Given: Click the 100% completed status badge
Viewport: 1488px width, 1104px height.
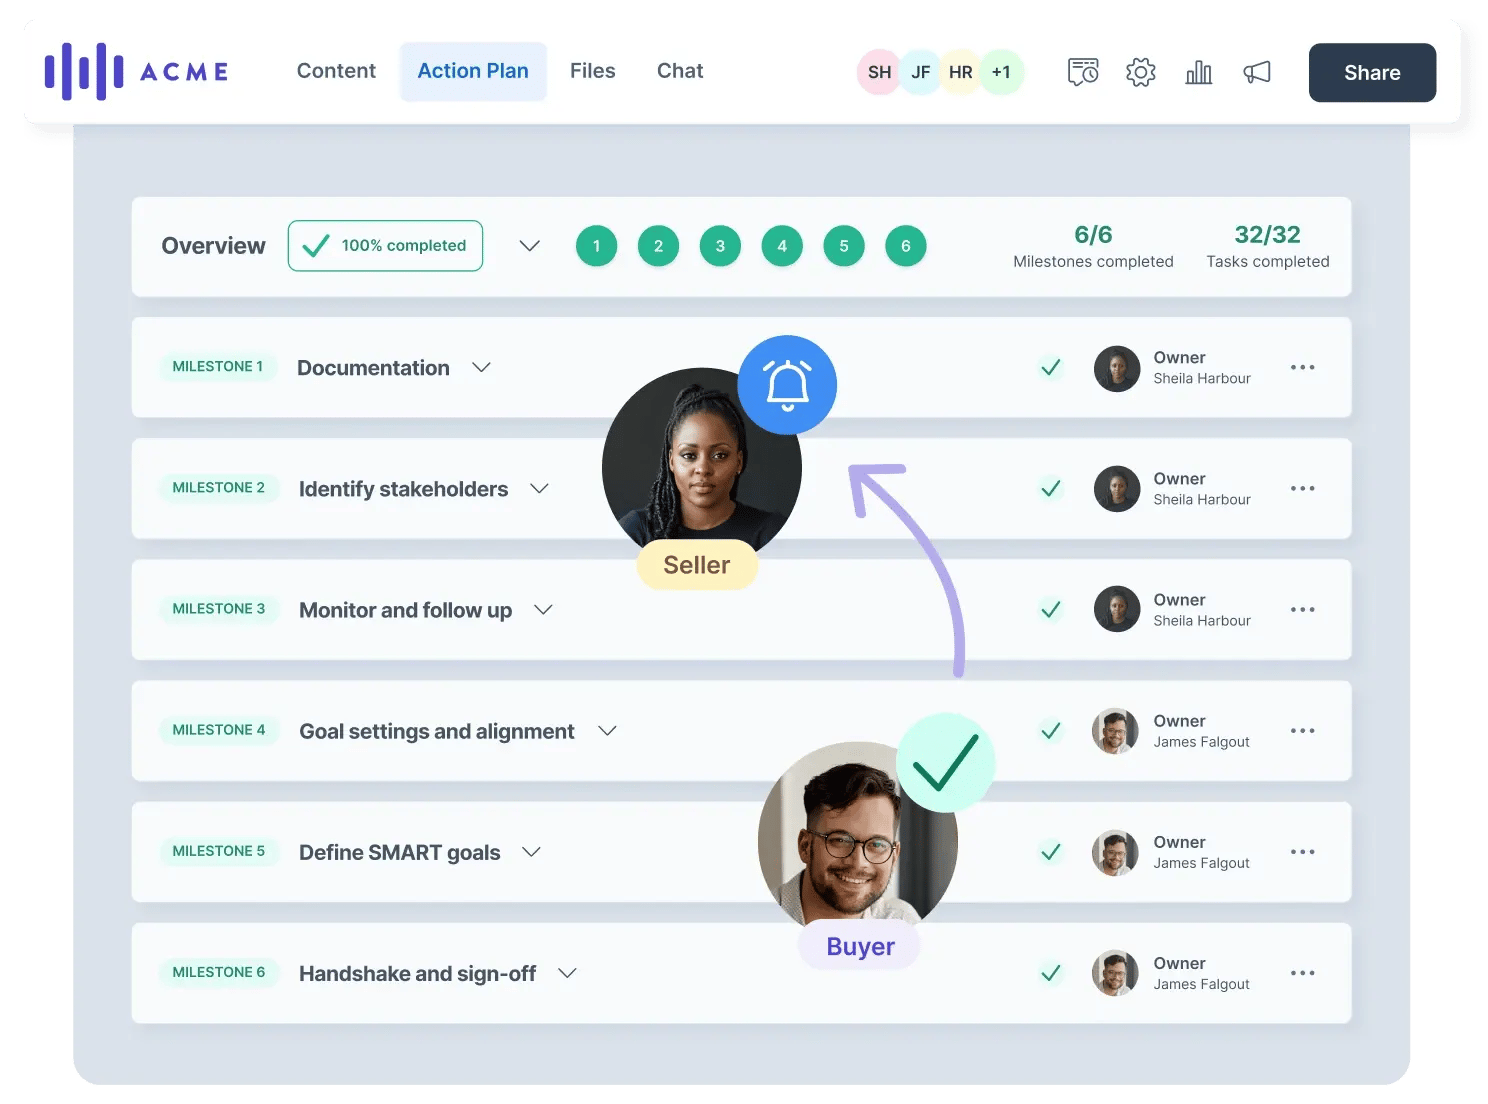Looking at the screenshot, I should coord(385,246).
